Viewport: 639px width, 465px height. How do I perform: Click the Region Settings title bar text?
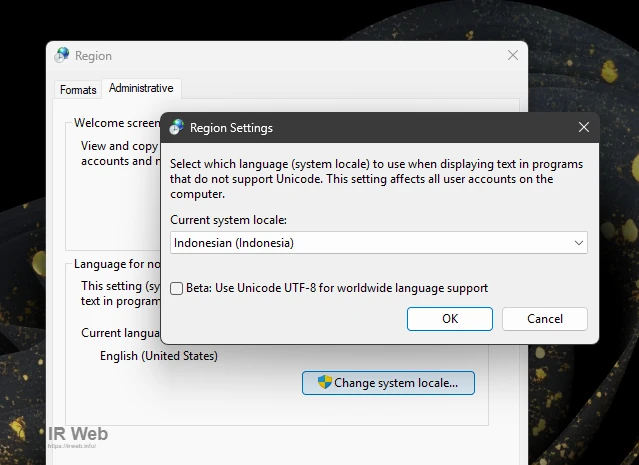coord(231,128)
